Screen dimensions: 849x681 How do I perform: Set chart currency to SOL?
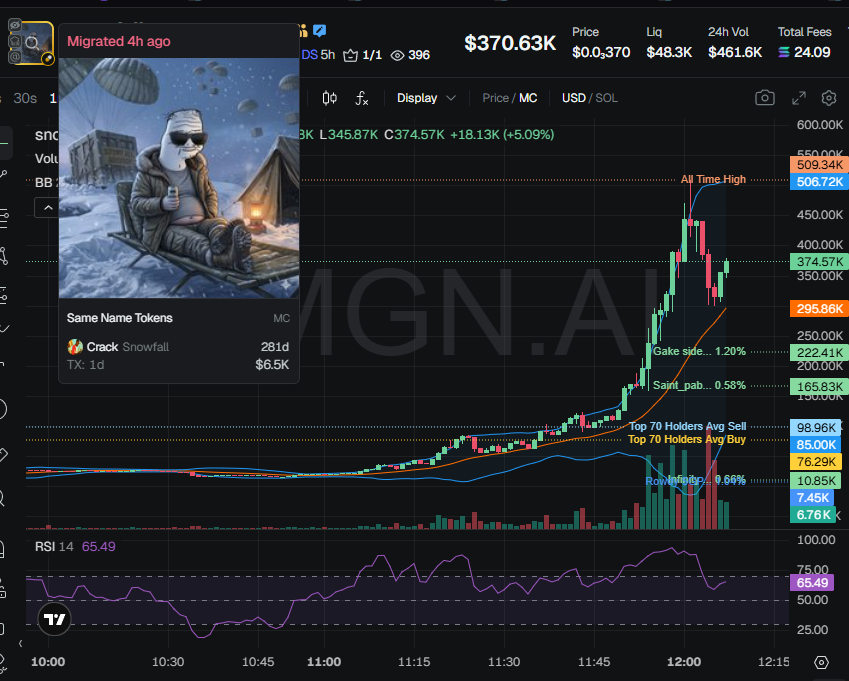pos(606,98)
